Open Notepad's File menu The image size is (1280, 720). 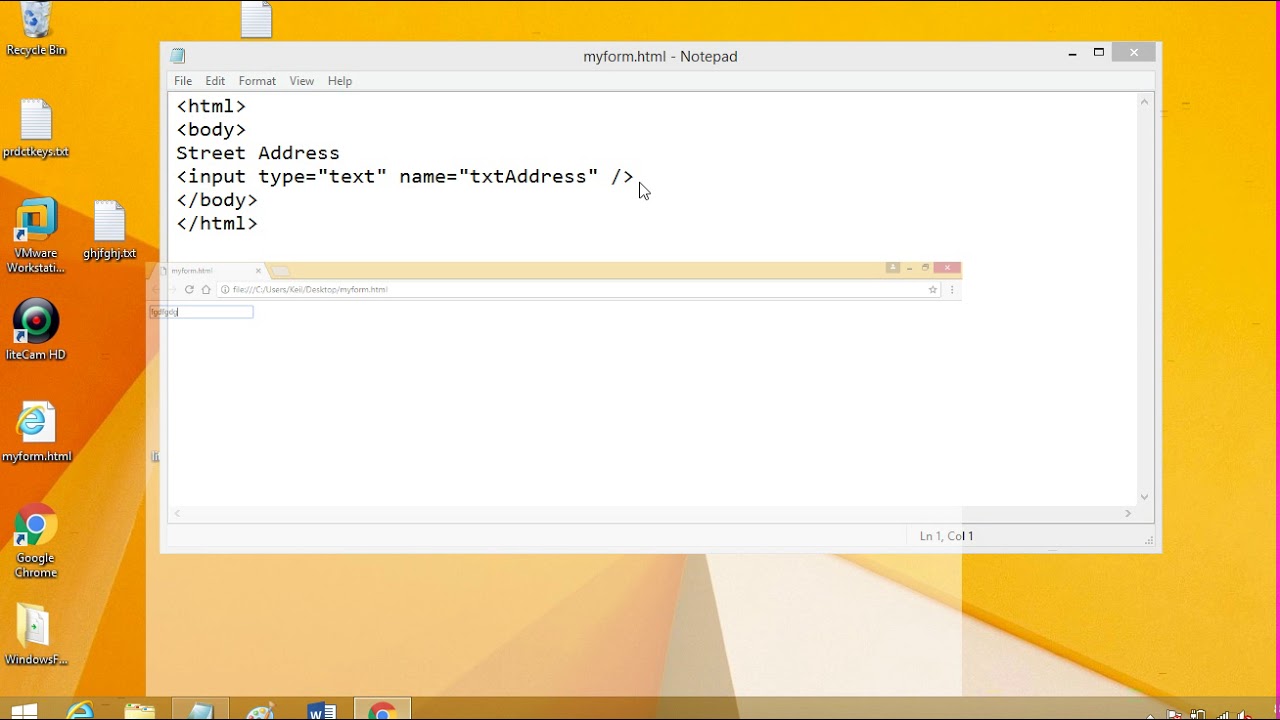(x=183, y=81)
